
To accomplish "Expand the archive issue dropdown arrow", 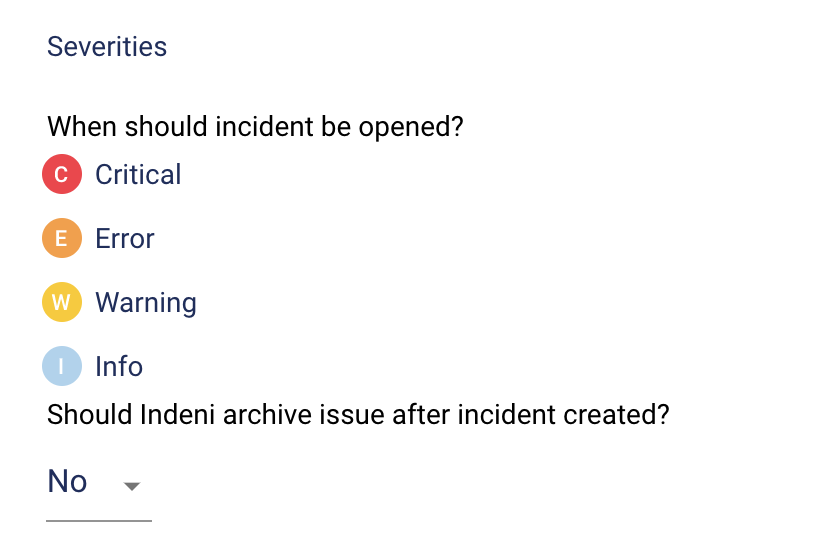I will pos(131,487).
